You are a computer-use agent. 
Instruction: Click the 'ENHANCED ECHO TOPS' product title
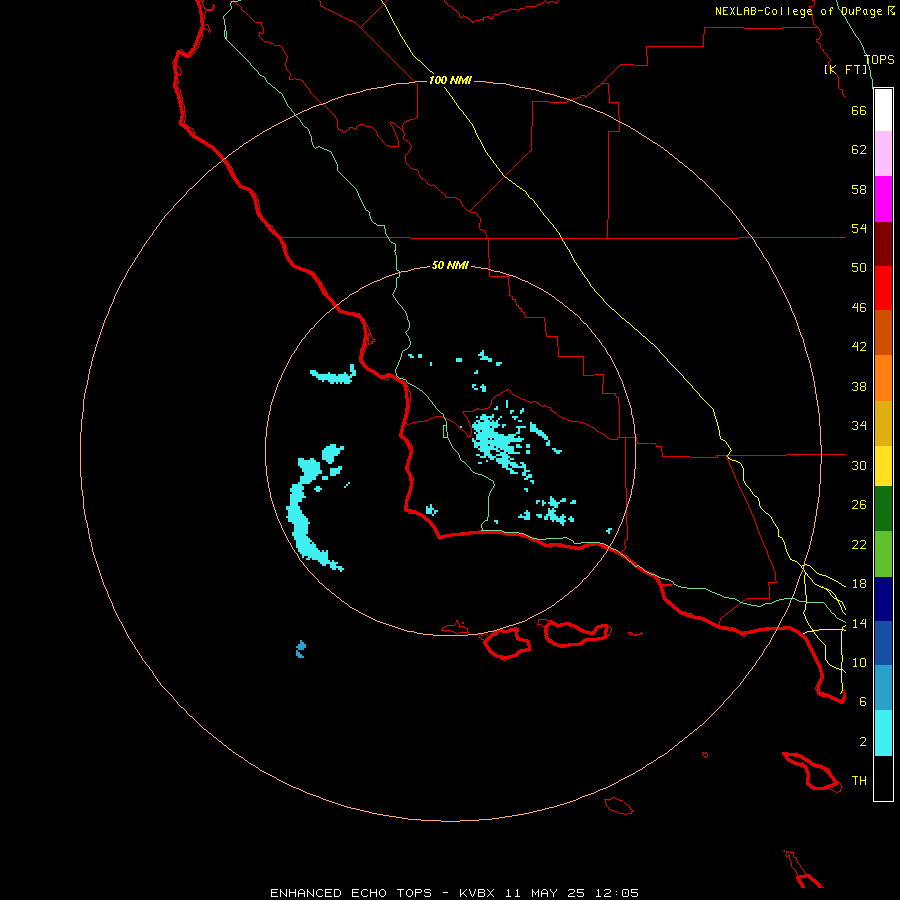point(351,893)
